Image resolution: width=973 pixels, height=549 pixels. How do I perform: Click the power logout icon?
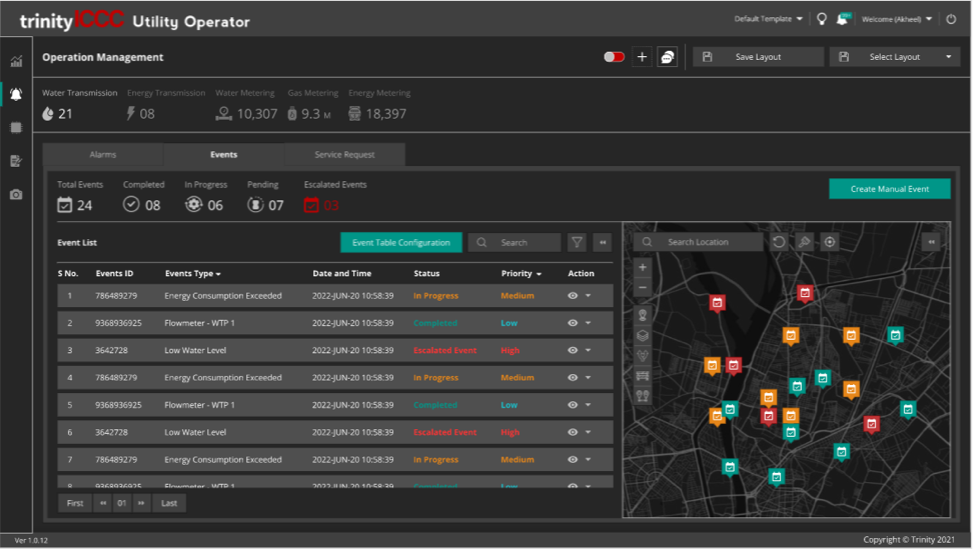(x=951, y=19)
